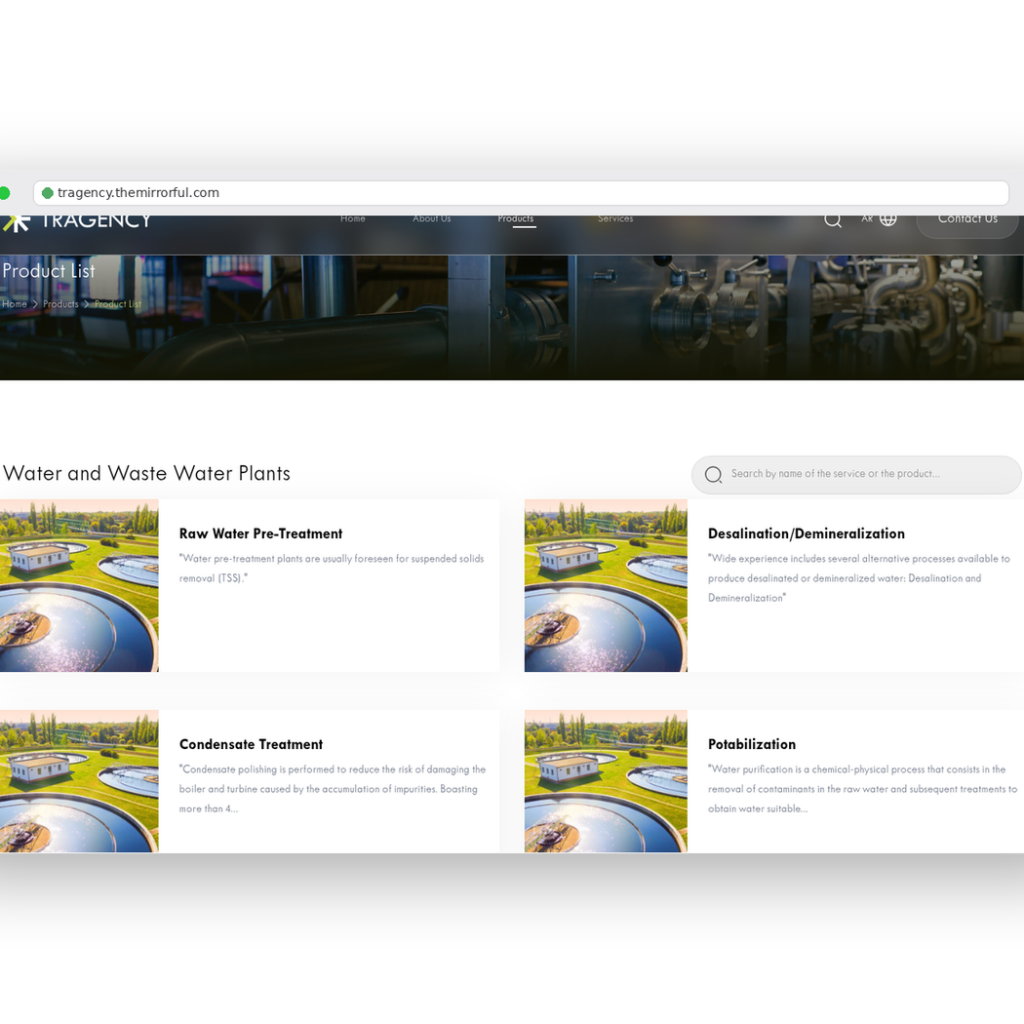Open the Raw Water Pre-Treatment thumbnail

point(79,585)
